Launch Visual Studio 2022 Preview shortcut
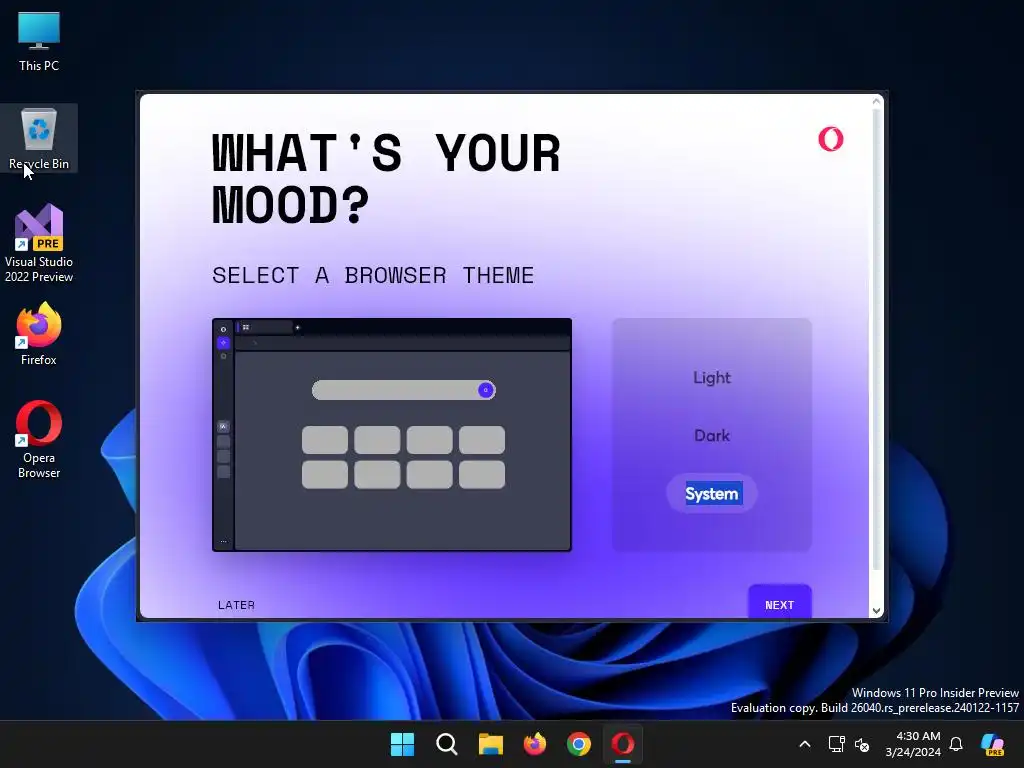 click(x=39, y=243)
